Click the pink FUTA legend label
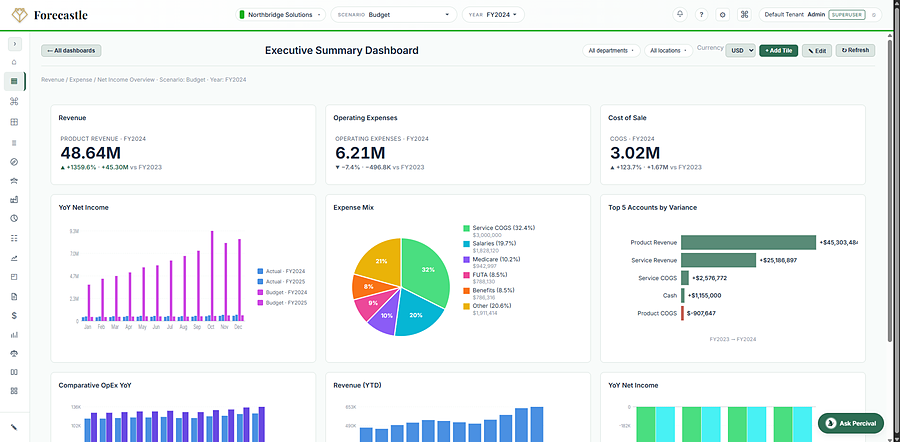 click(489, 275)
